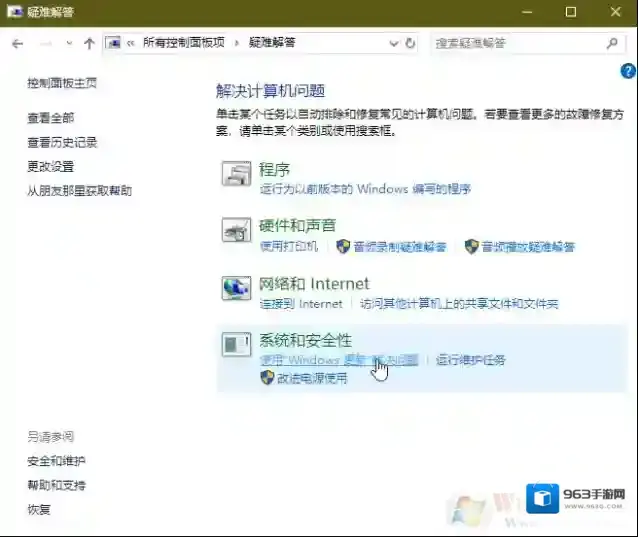The height and width of the screenshot is (537, 638).
Task: Close the 疑难解答 window
Action: point(616,12)
